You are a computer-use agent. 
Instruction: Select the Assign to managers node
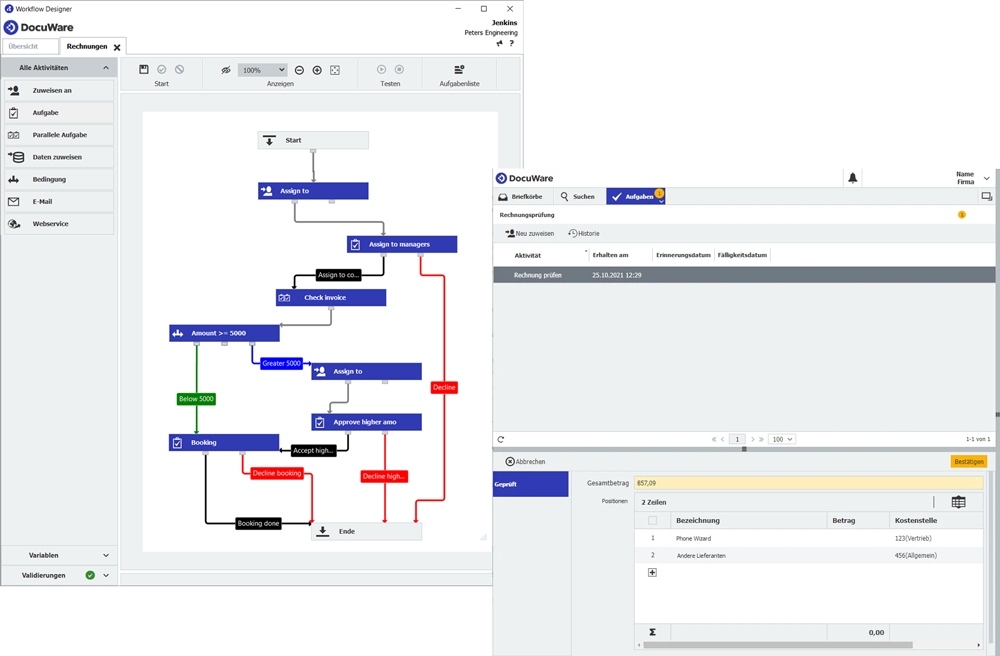(x=402, y=244)
